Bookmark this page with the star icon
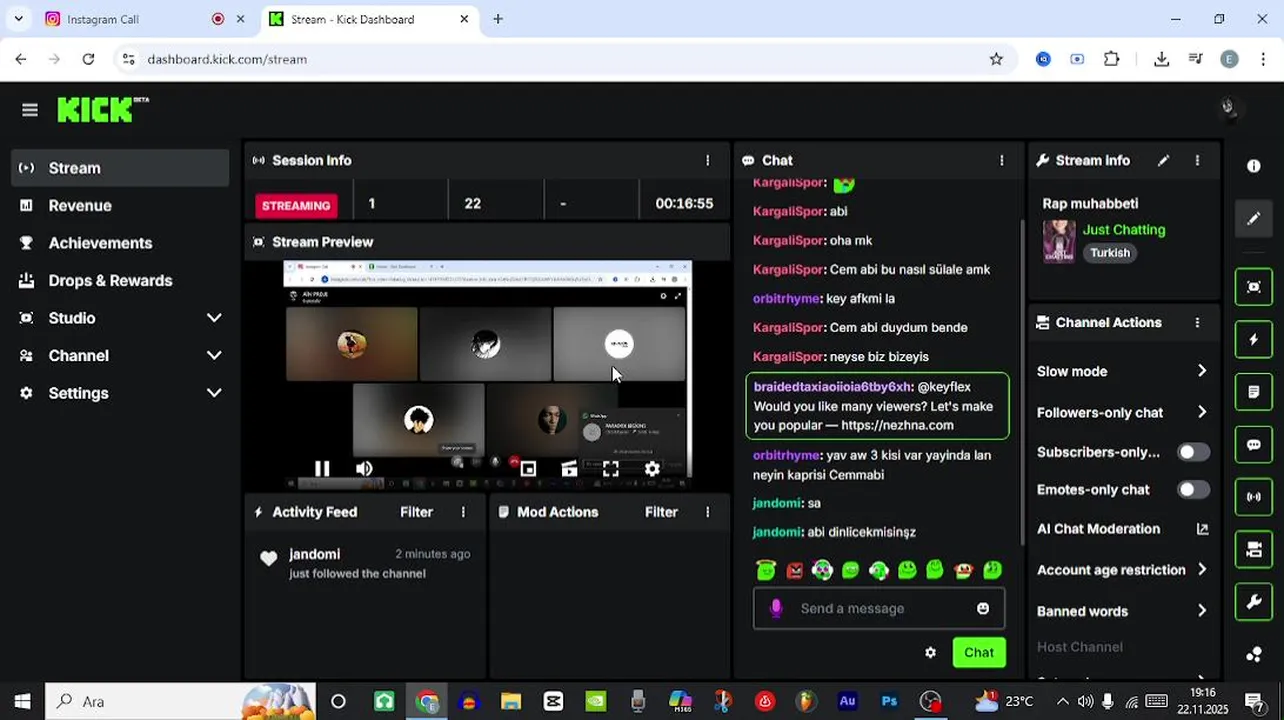The height and width of the screenshot is (720, 1284). click(996, 59)
